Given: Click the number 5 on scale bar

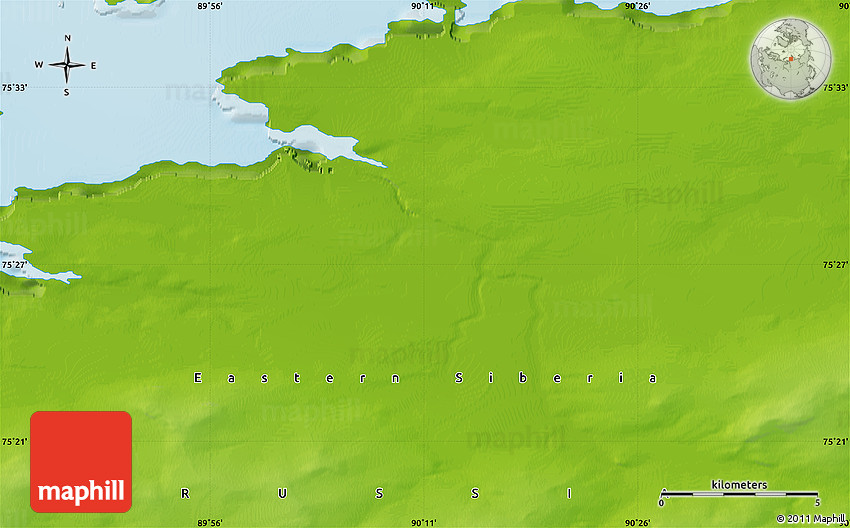Looking at the screenshot, I should click(x=817, y=502).
